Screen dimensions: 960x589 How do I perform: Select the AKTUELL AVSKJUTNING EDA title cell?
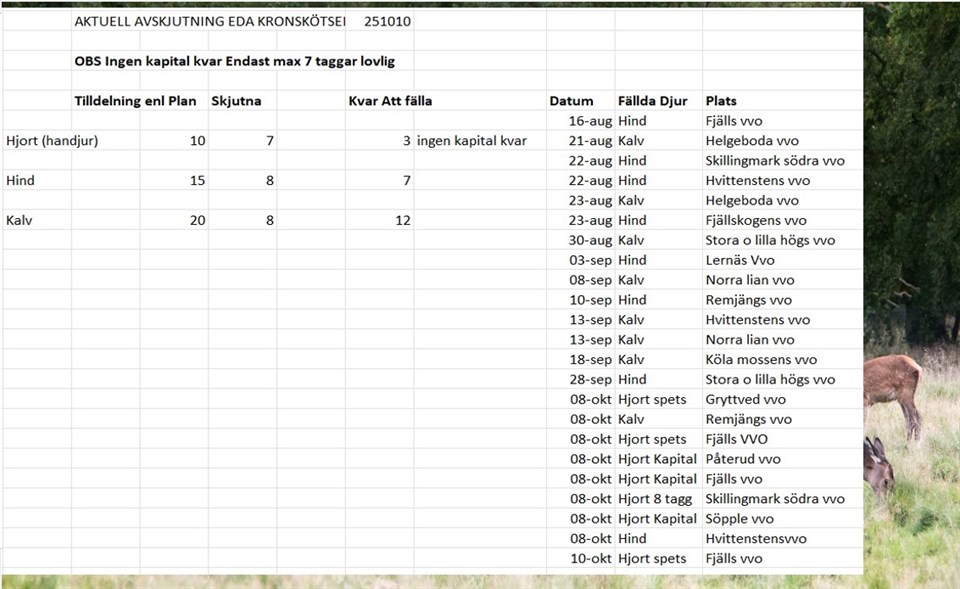pyautogui.click(x=208, y=21)
